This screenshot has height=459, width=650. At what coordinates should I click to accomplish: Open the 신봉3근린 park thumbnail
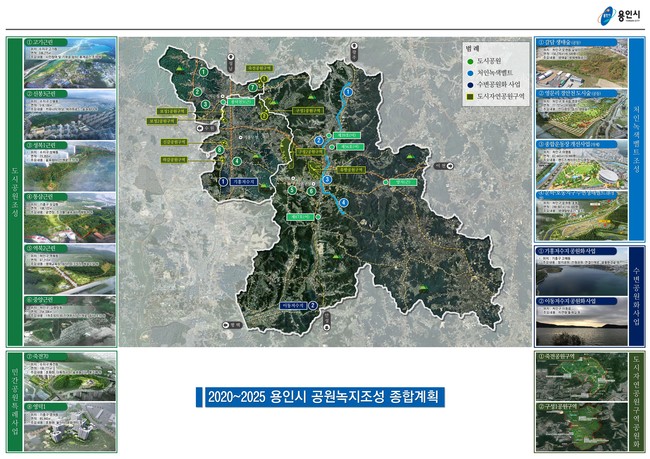70,114
